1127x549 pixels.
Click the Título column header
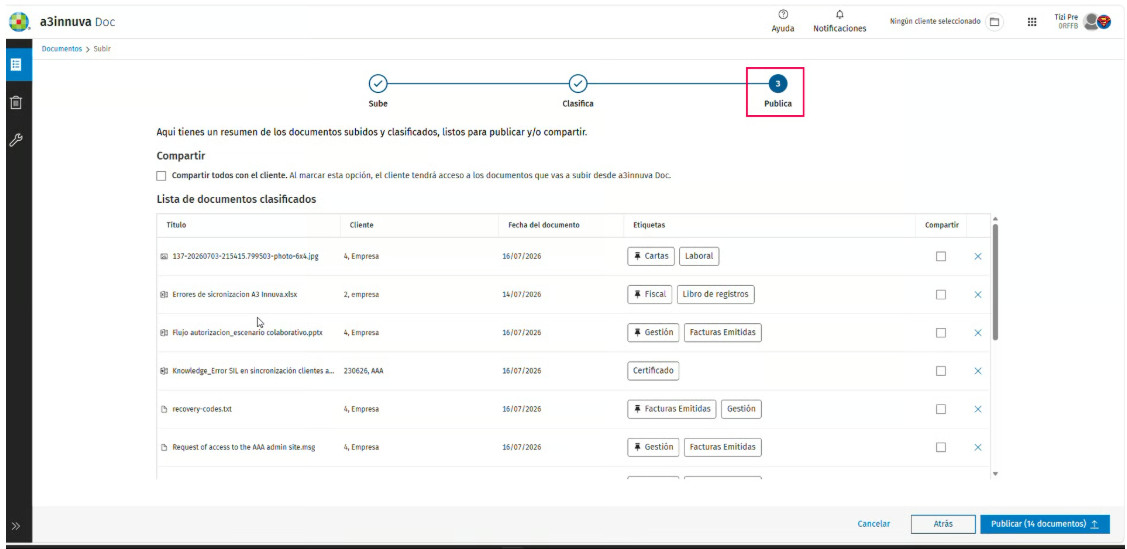point(176,225)
